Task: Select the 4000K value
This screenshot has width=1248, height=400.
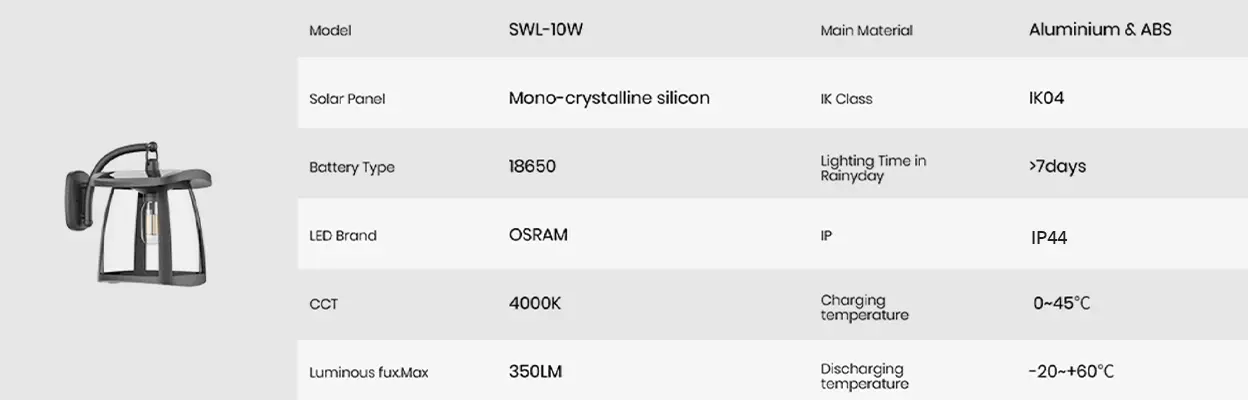Action: (x=535, y=303)
